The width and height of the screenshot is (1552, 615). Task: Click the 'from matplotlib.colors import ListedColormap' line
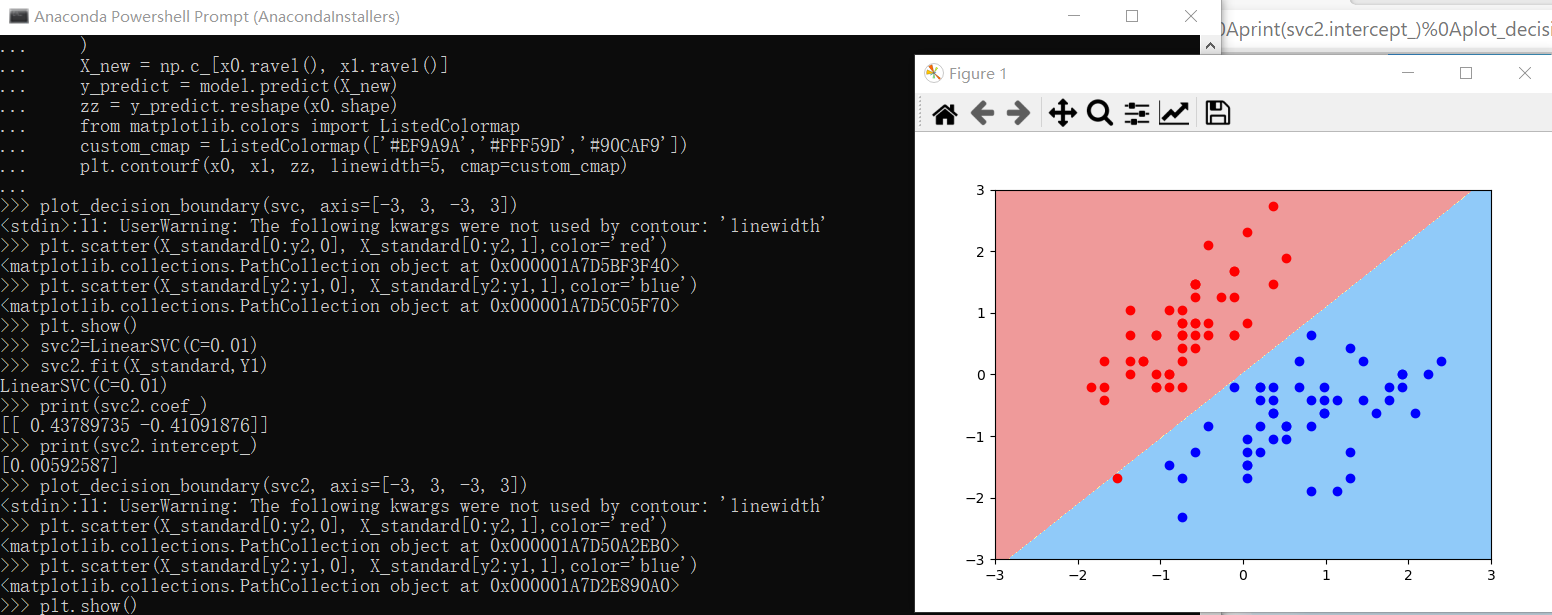coord(300,126)
